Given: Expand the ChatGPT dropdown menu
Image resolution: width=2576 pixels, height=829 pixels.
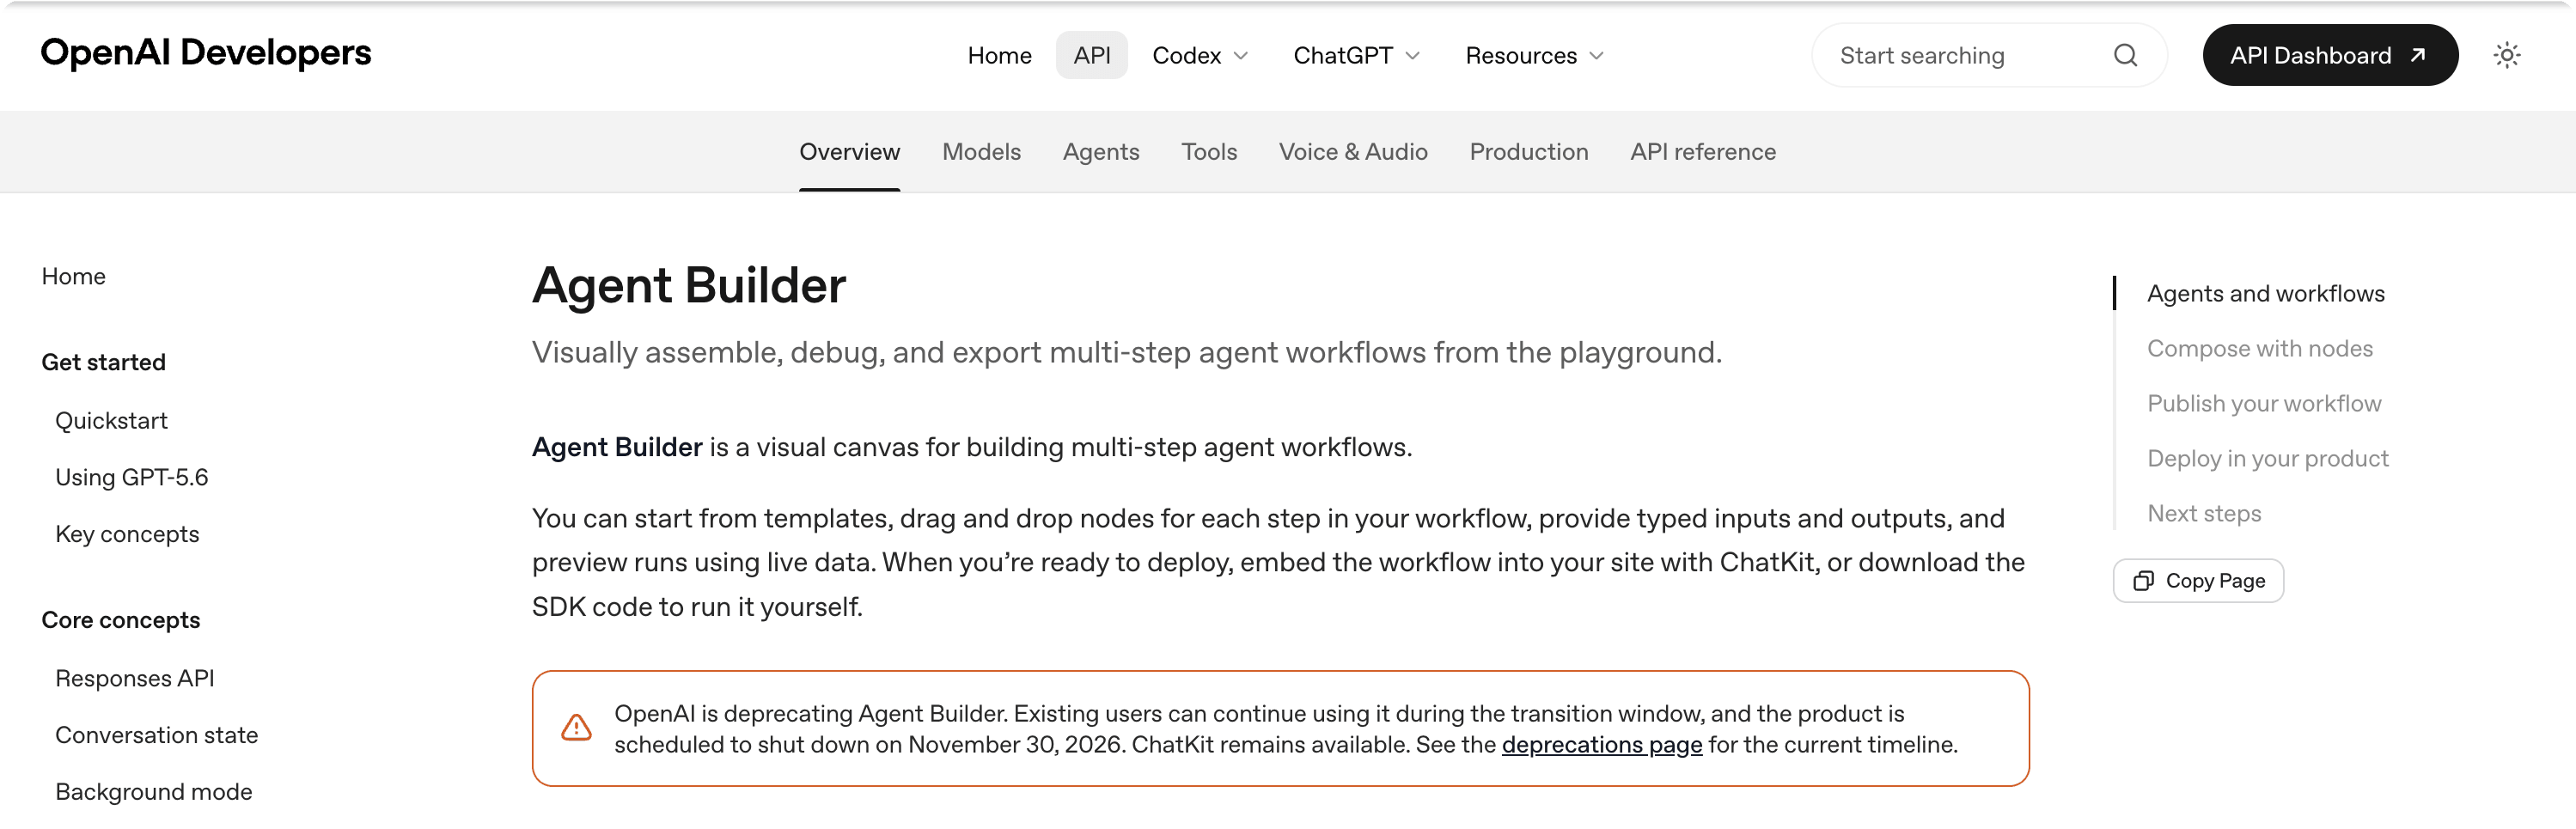Looking at the screenshot, I should 1356,55.
